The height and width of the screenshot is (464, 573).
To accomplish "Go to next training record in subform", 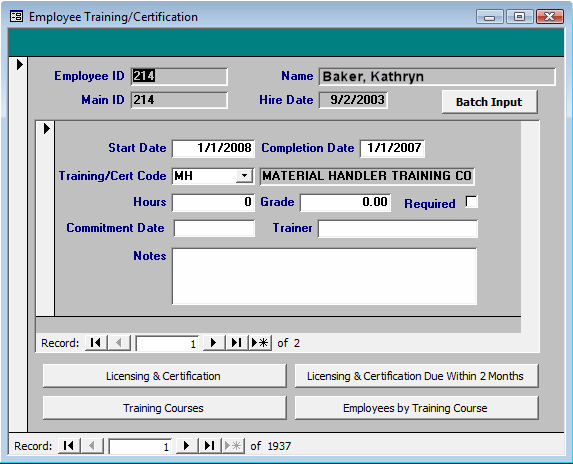I will tap(214, 343).
